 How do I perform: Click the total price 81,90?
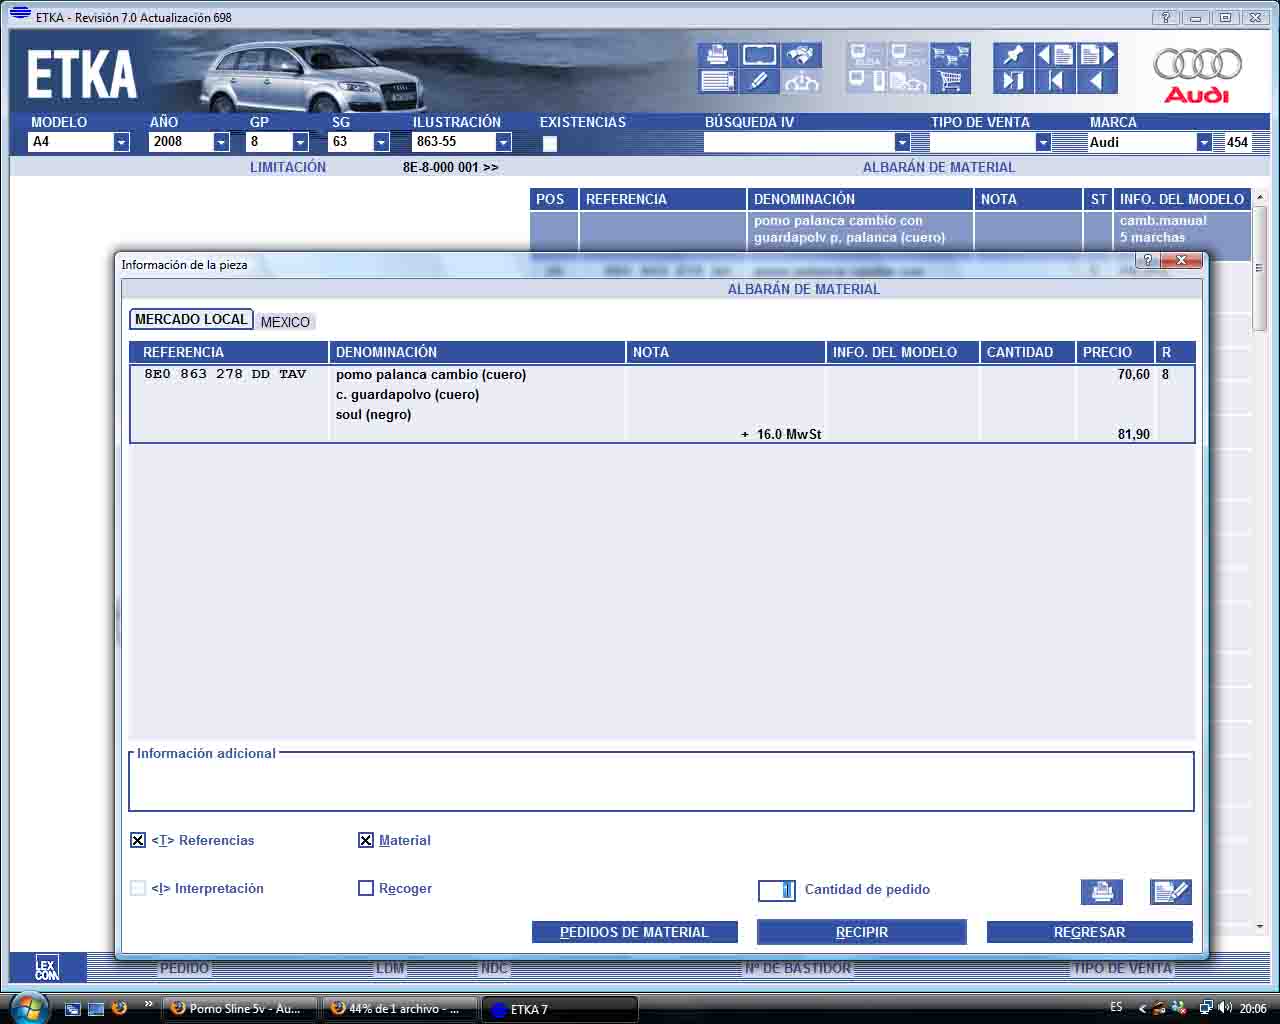pos(1133,434)
